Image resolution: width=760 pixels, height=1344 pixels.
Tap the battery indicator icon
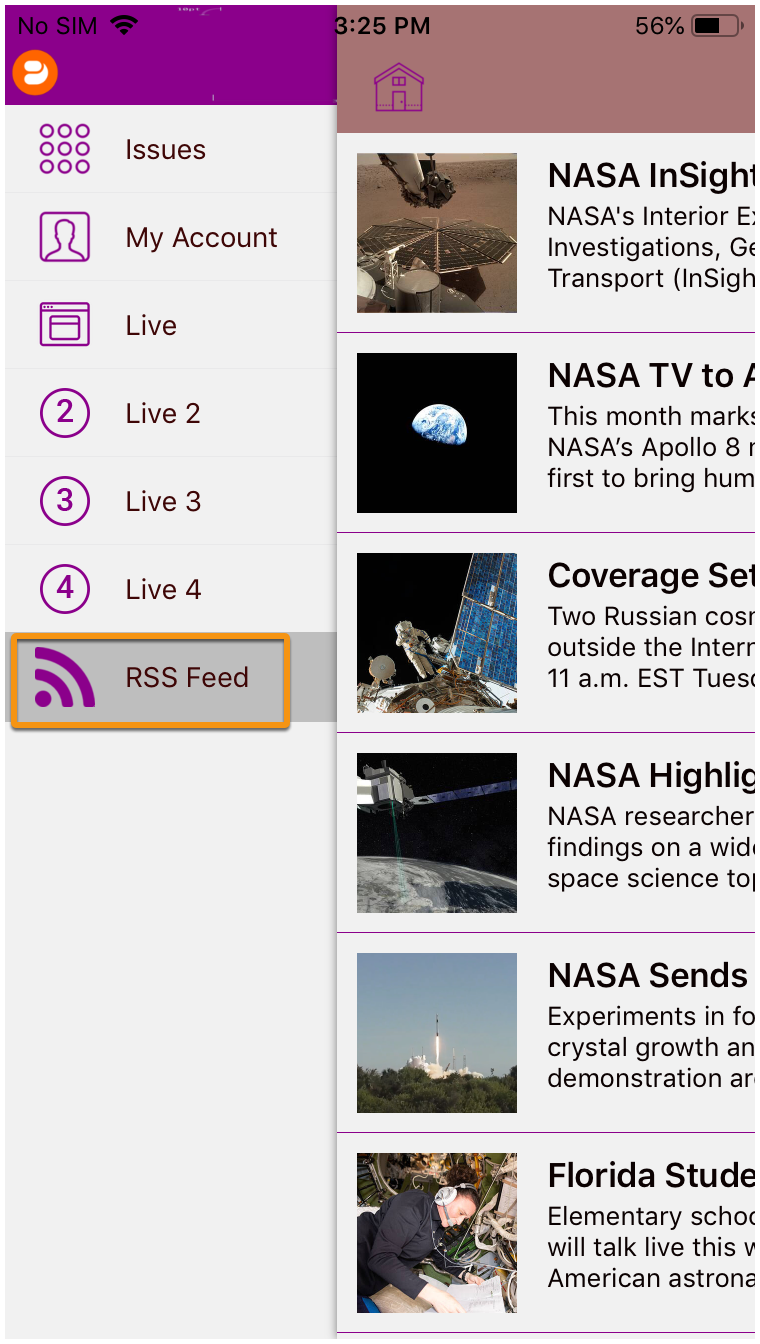click(717, 26)
